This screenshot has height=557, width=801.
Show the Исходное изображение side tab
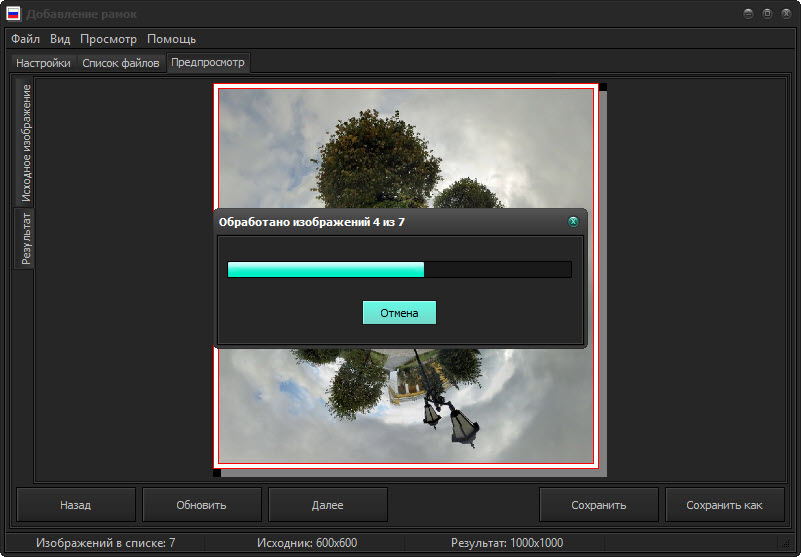tap(26, 143)
